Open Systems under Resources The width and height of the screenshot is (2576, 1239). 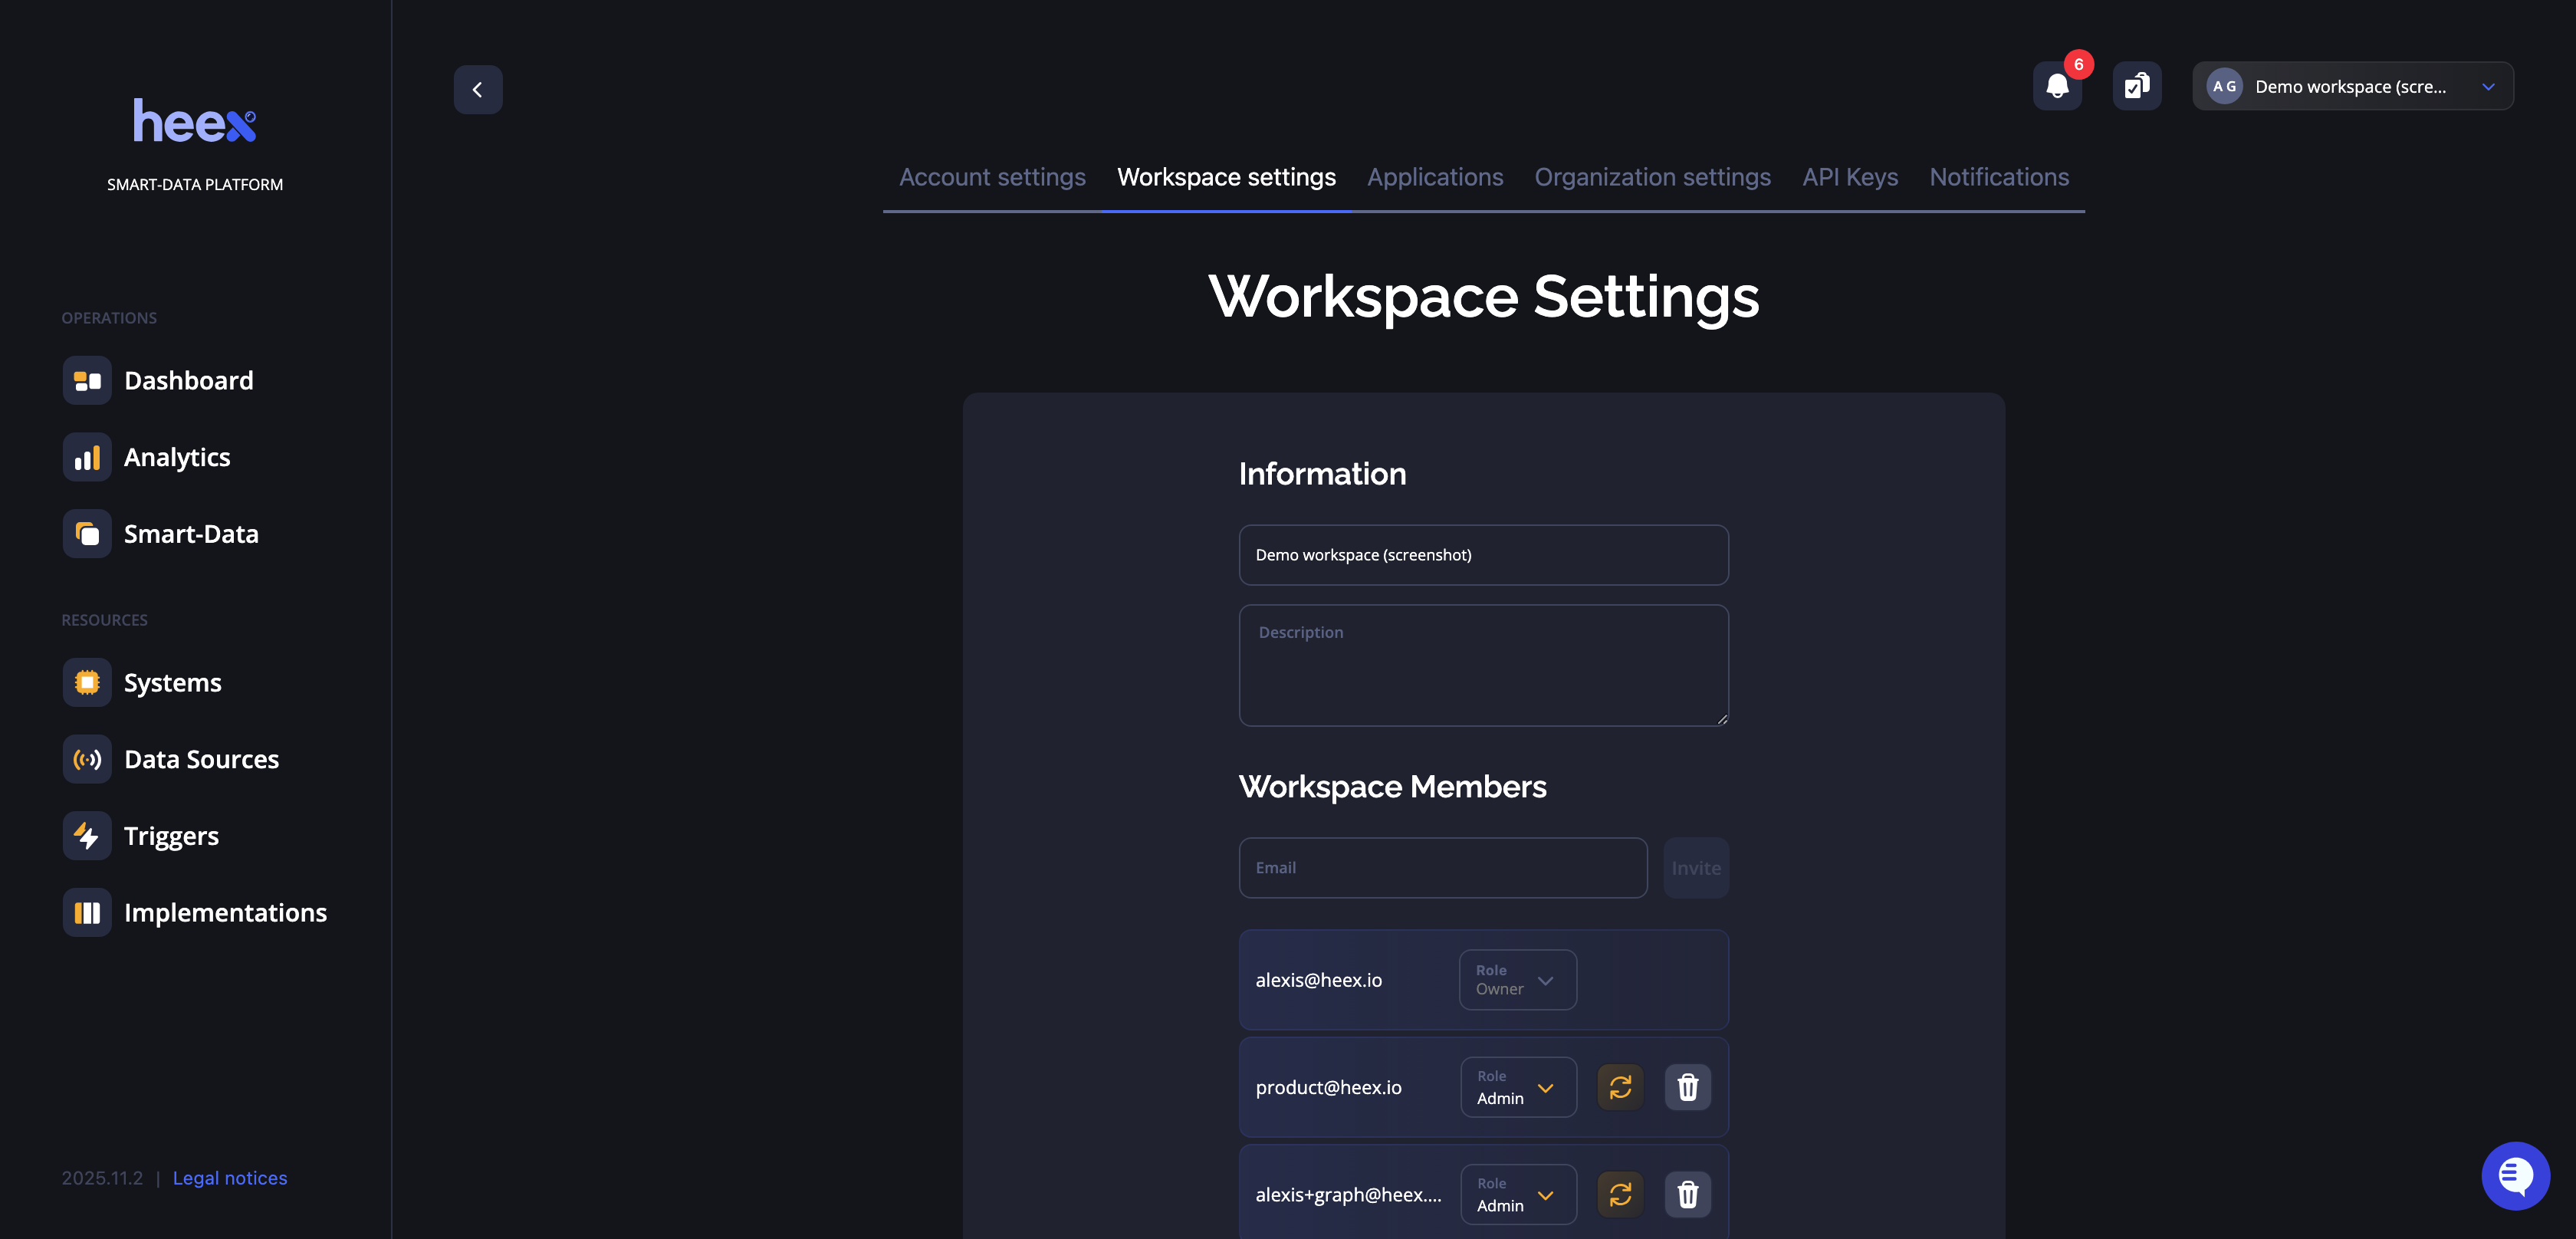[172, 682]
